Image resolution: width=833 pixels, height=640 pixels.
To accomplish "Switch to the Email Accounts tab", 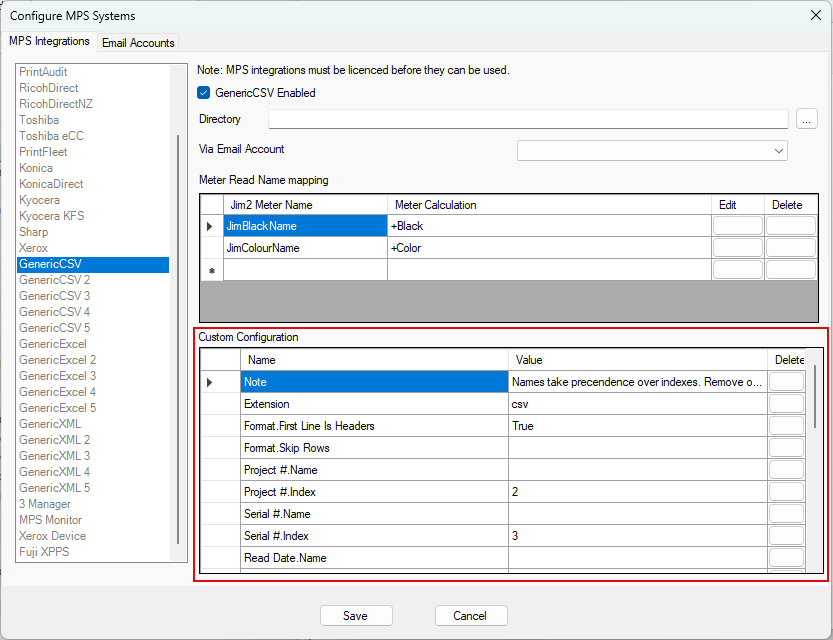I will tap(138, 42).
